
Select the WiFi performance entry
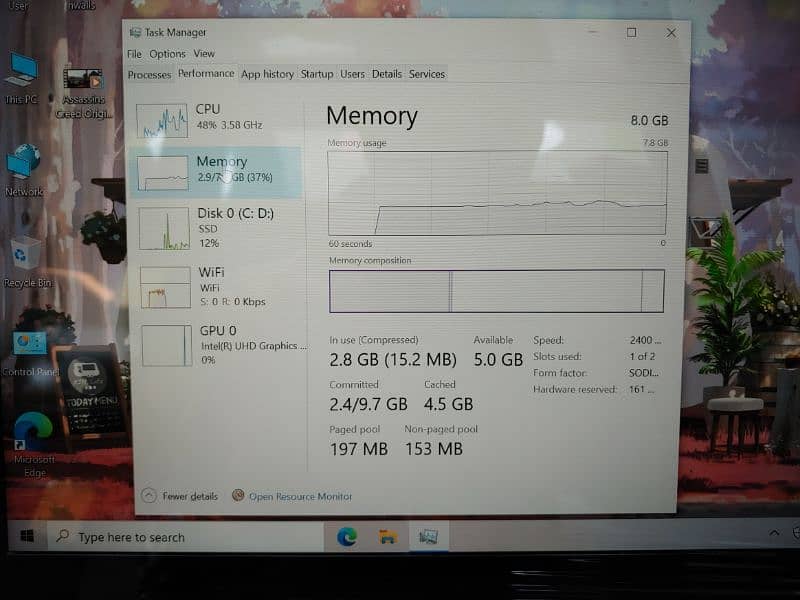pyautogui.click(x=219, y=287)
